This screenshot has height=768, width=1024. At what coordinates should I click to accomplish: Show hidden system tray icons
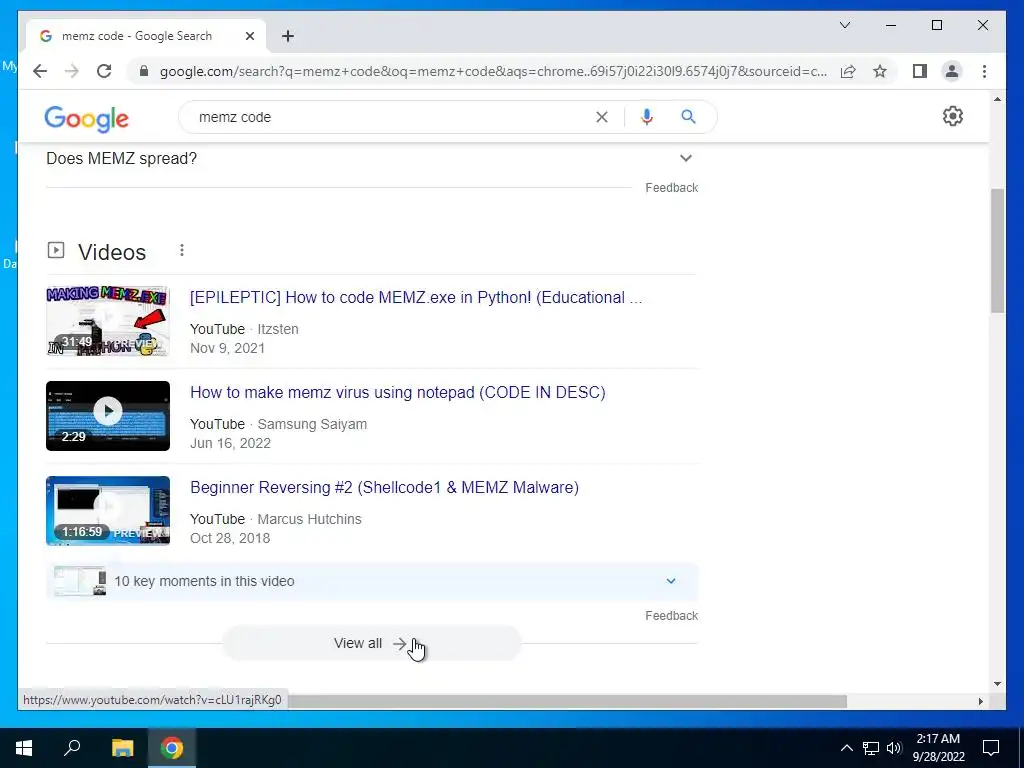846,748
